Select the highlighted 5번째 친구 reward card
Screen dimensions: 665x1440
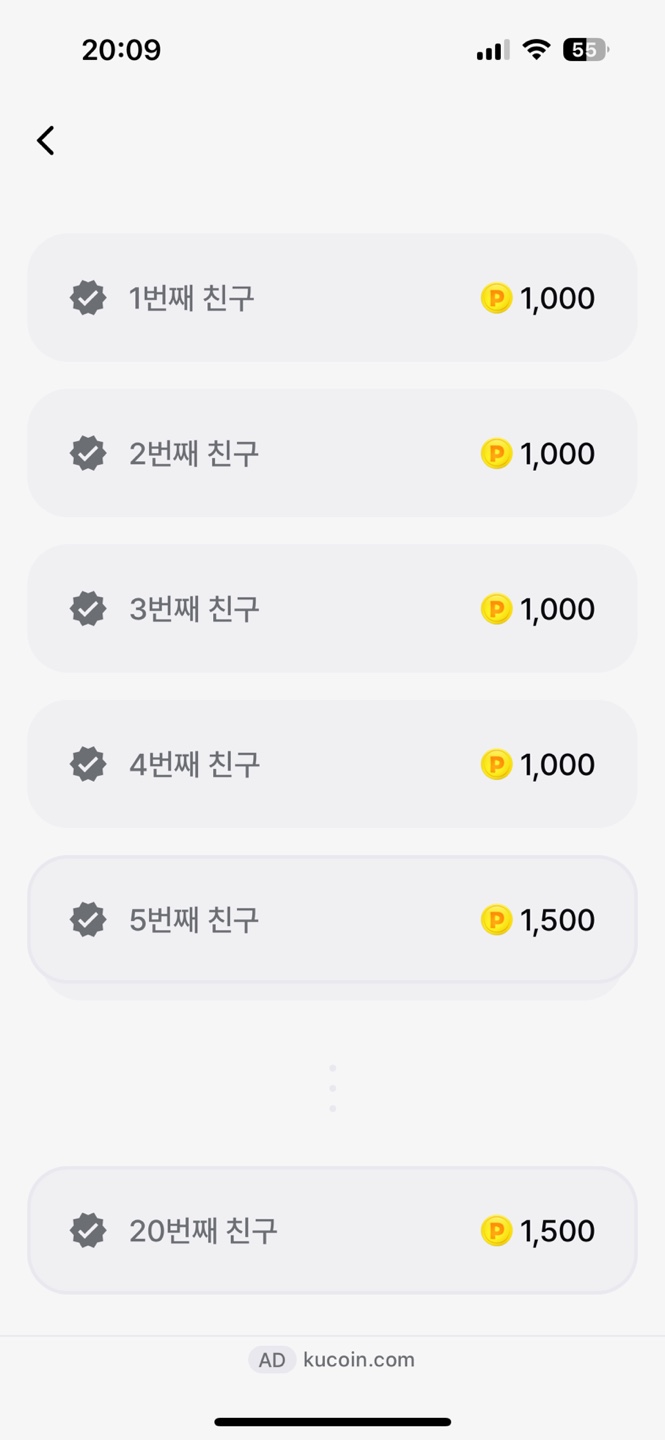tap(332, 920)
